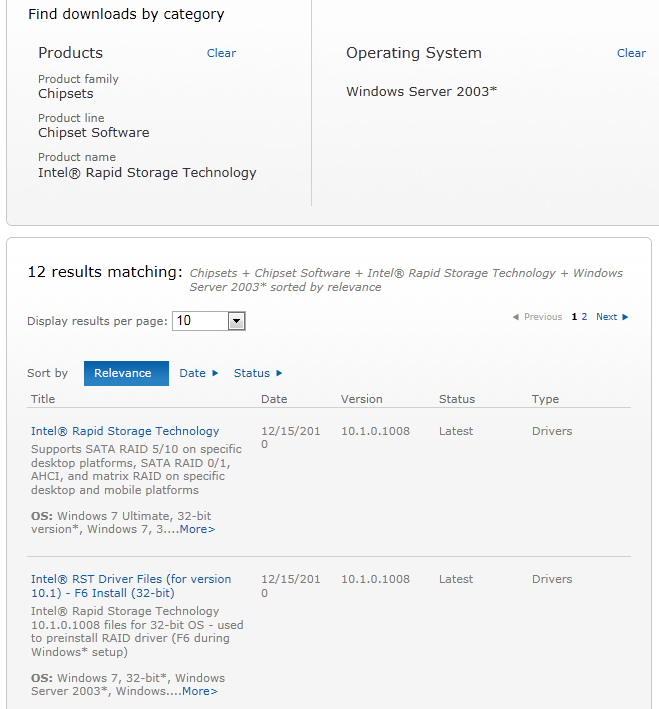This screenshot has height=709, width=659.
Task: Click the Next arrow icon
Action: click(625, 317)
